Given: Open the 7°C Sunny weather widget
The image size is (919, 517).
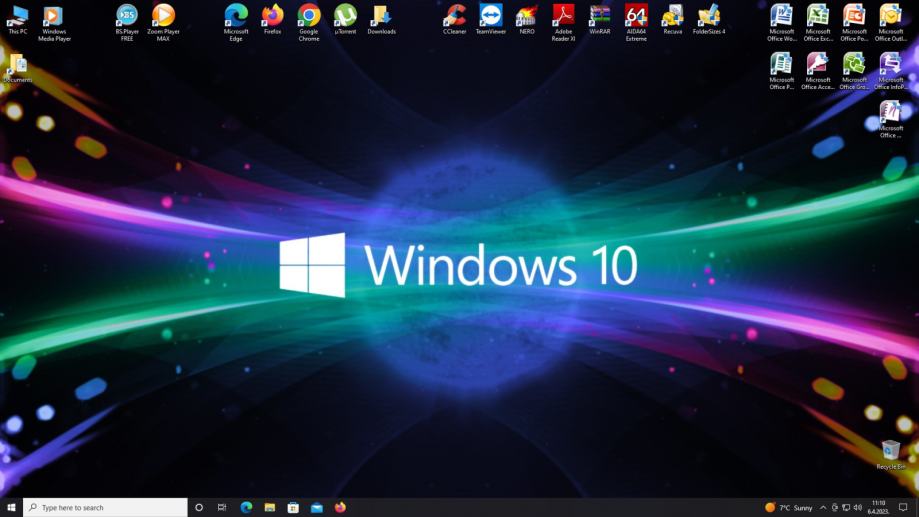Looking at the screenshot, I should click(x=789, y=508).
